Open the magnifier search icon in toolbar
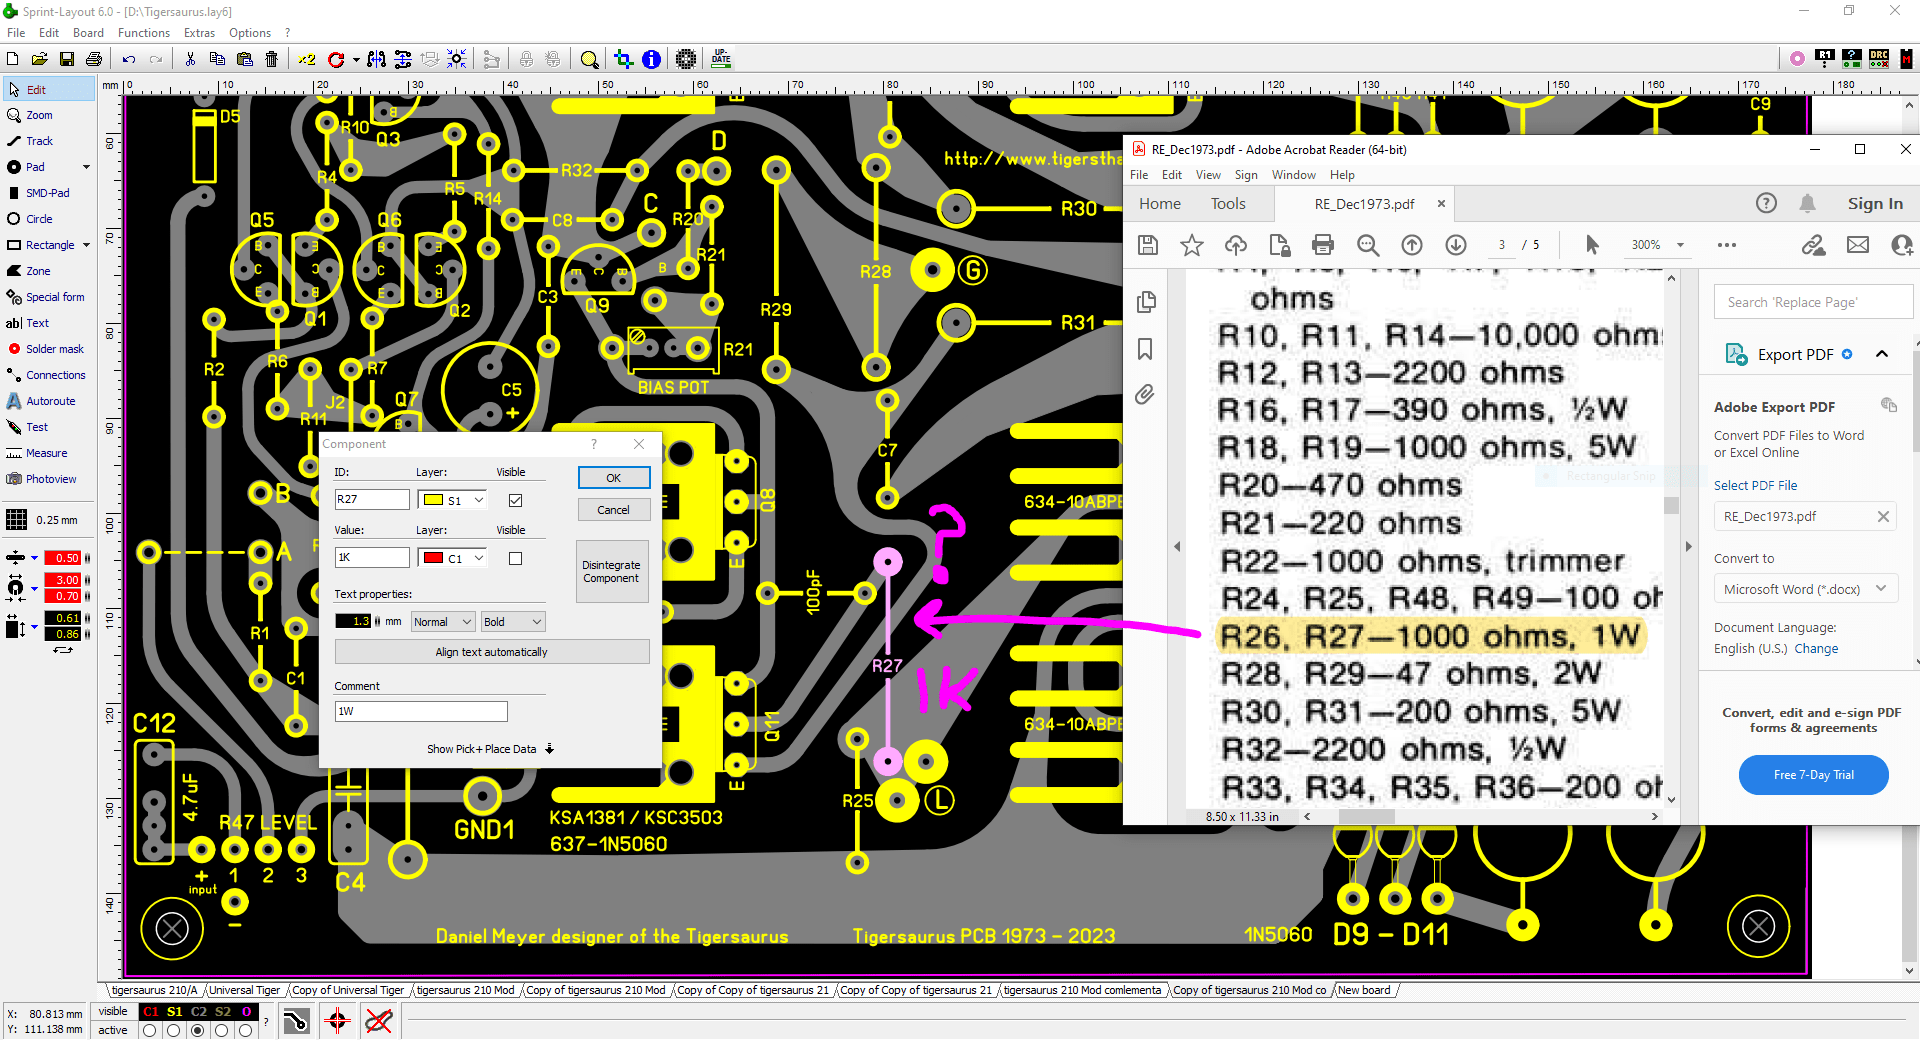1920x1040 pixels. click(x=590, y=59)
